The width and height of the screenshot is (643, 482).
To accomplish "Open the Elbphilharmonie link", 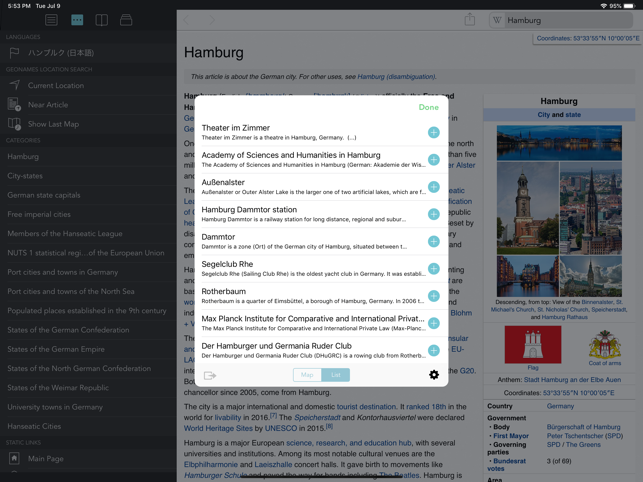I will tap(211, 464).
